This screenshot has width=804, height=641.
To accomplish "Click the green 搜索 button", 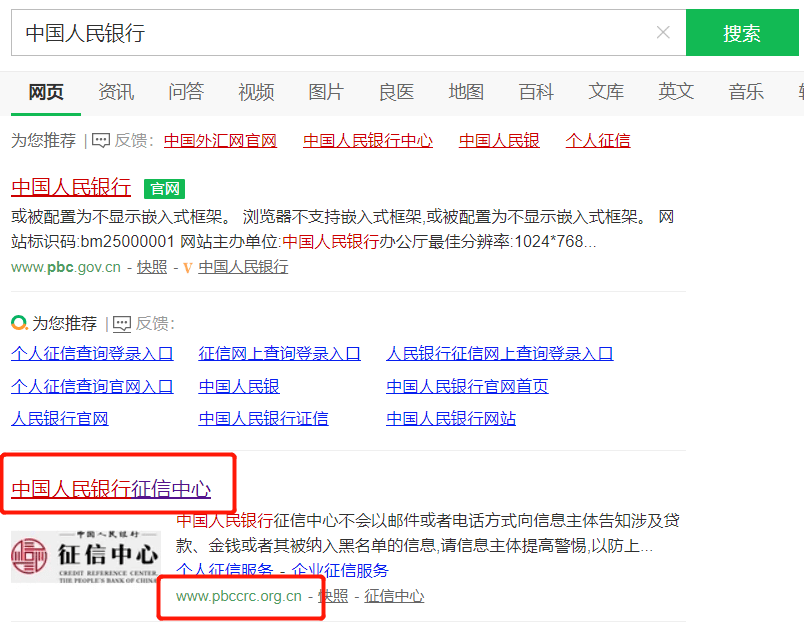I will tap(742, 33).
